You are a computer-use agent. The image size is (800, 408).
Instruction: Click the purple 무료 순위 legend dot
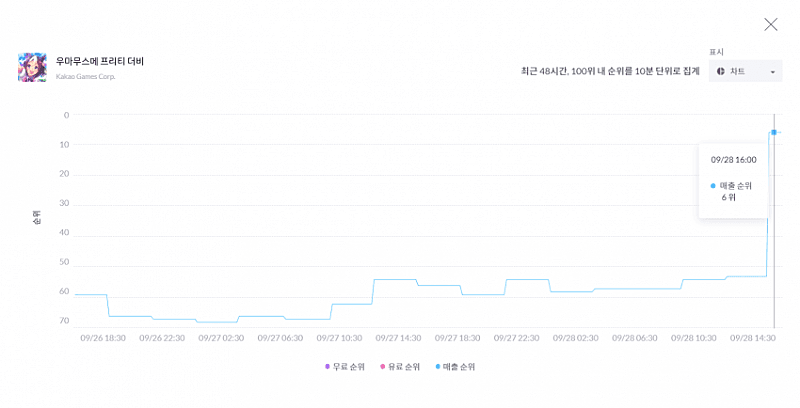pos(327,367)
